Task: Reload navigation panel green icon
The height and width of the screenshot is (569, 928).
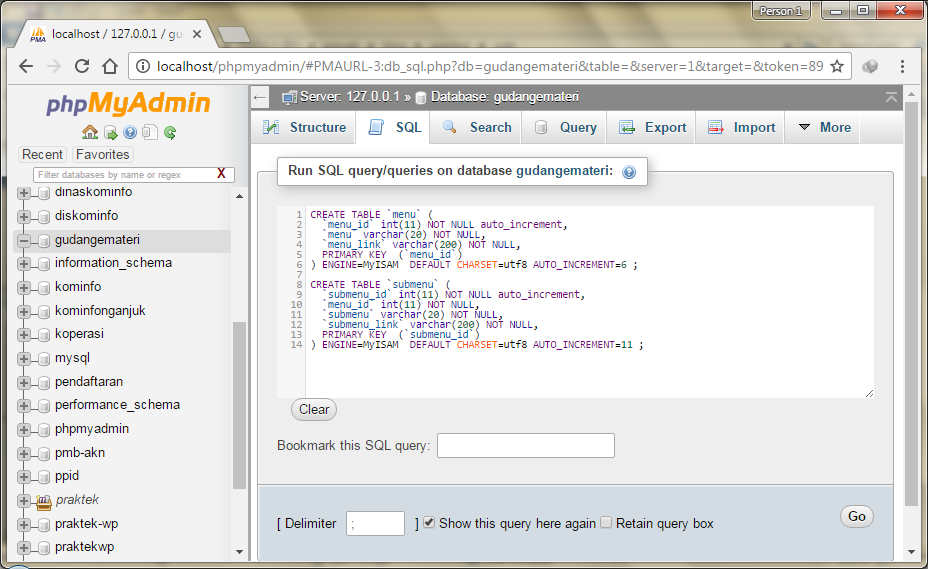Action: click(x=170, y=133)
